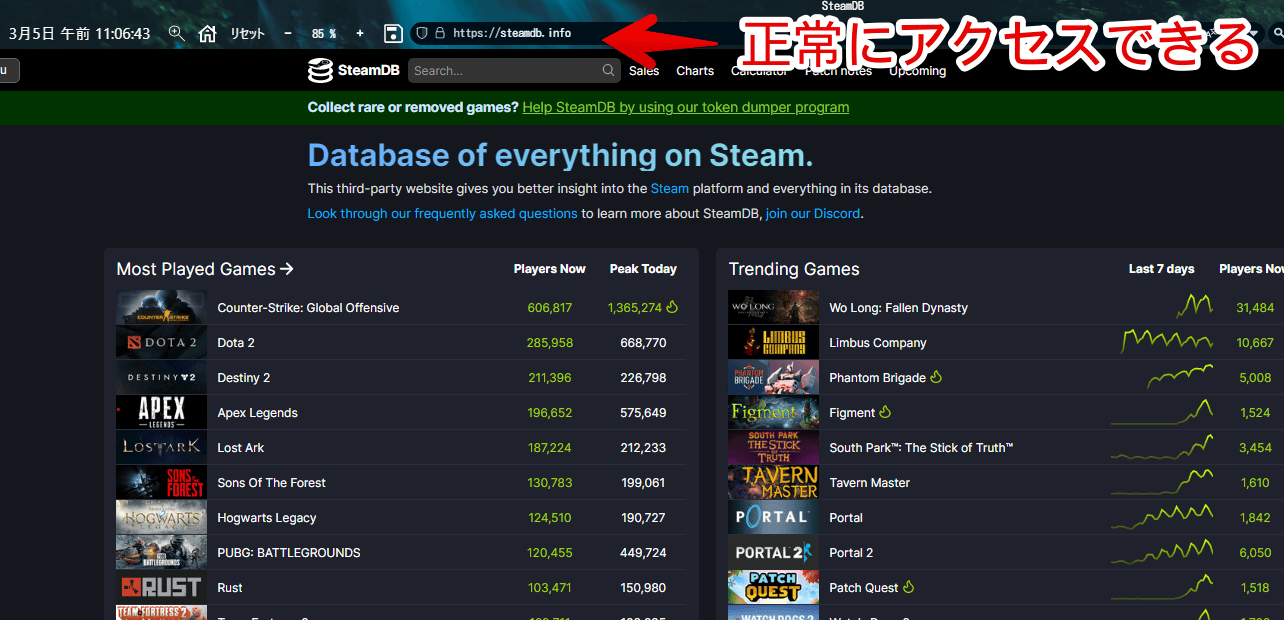Click the zoom magnifier icon in toolbar
The width and height of the screenshot is (1284, 620).
(177, 33)
